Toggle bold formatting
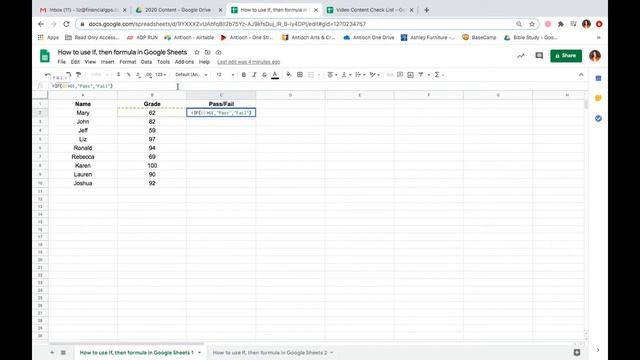 click(244, 75)
